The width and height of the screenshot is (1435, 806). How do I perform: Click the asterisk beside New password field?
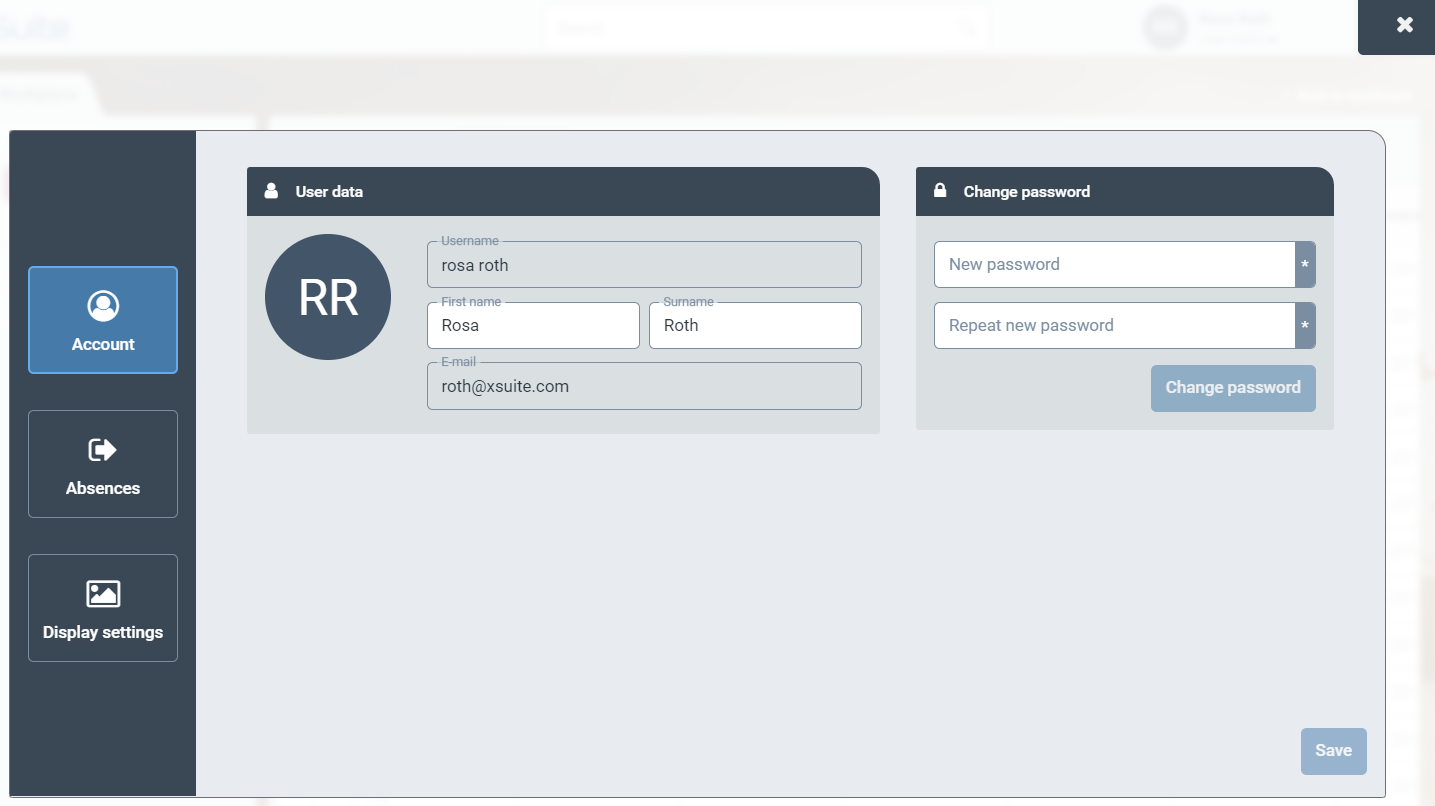pyautogui.click(x=1305, y=265)
